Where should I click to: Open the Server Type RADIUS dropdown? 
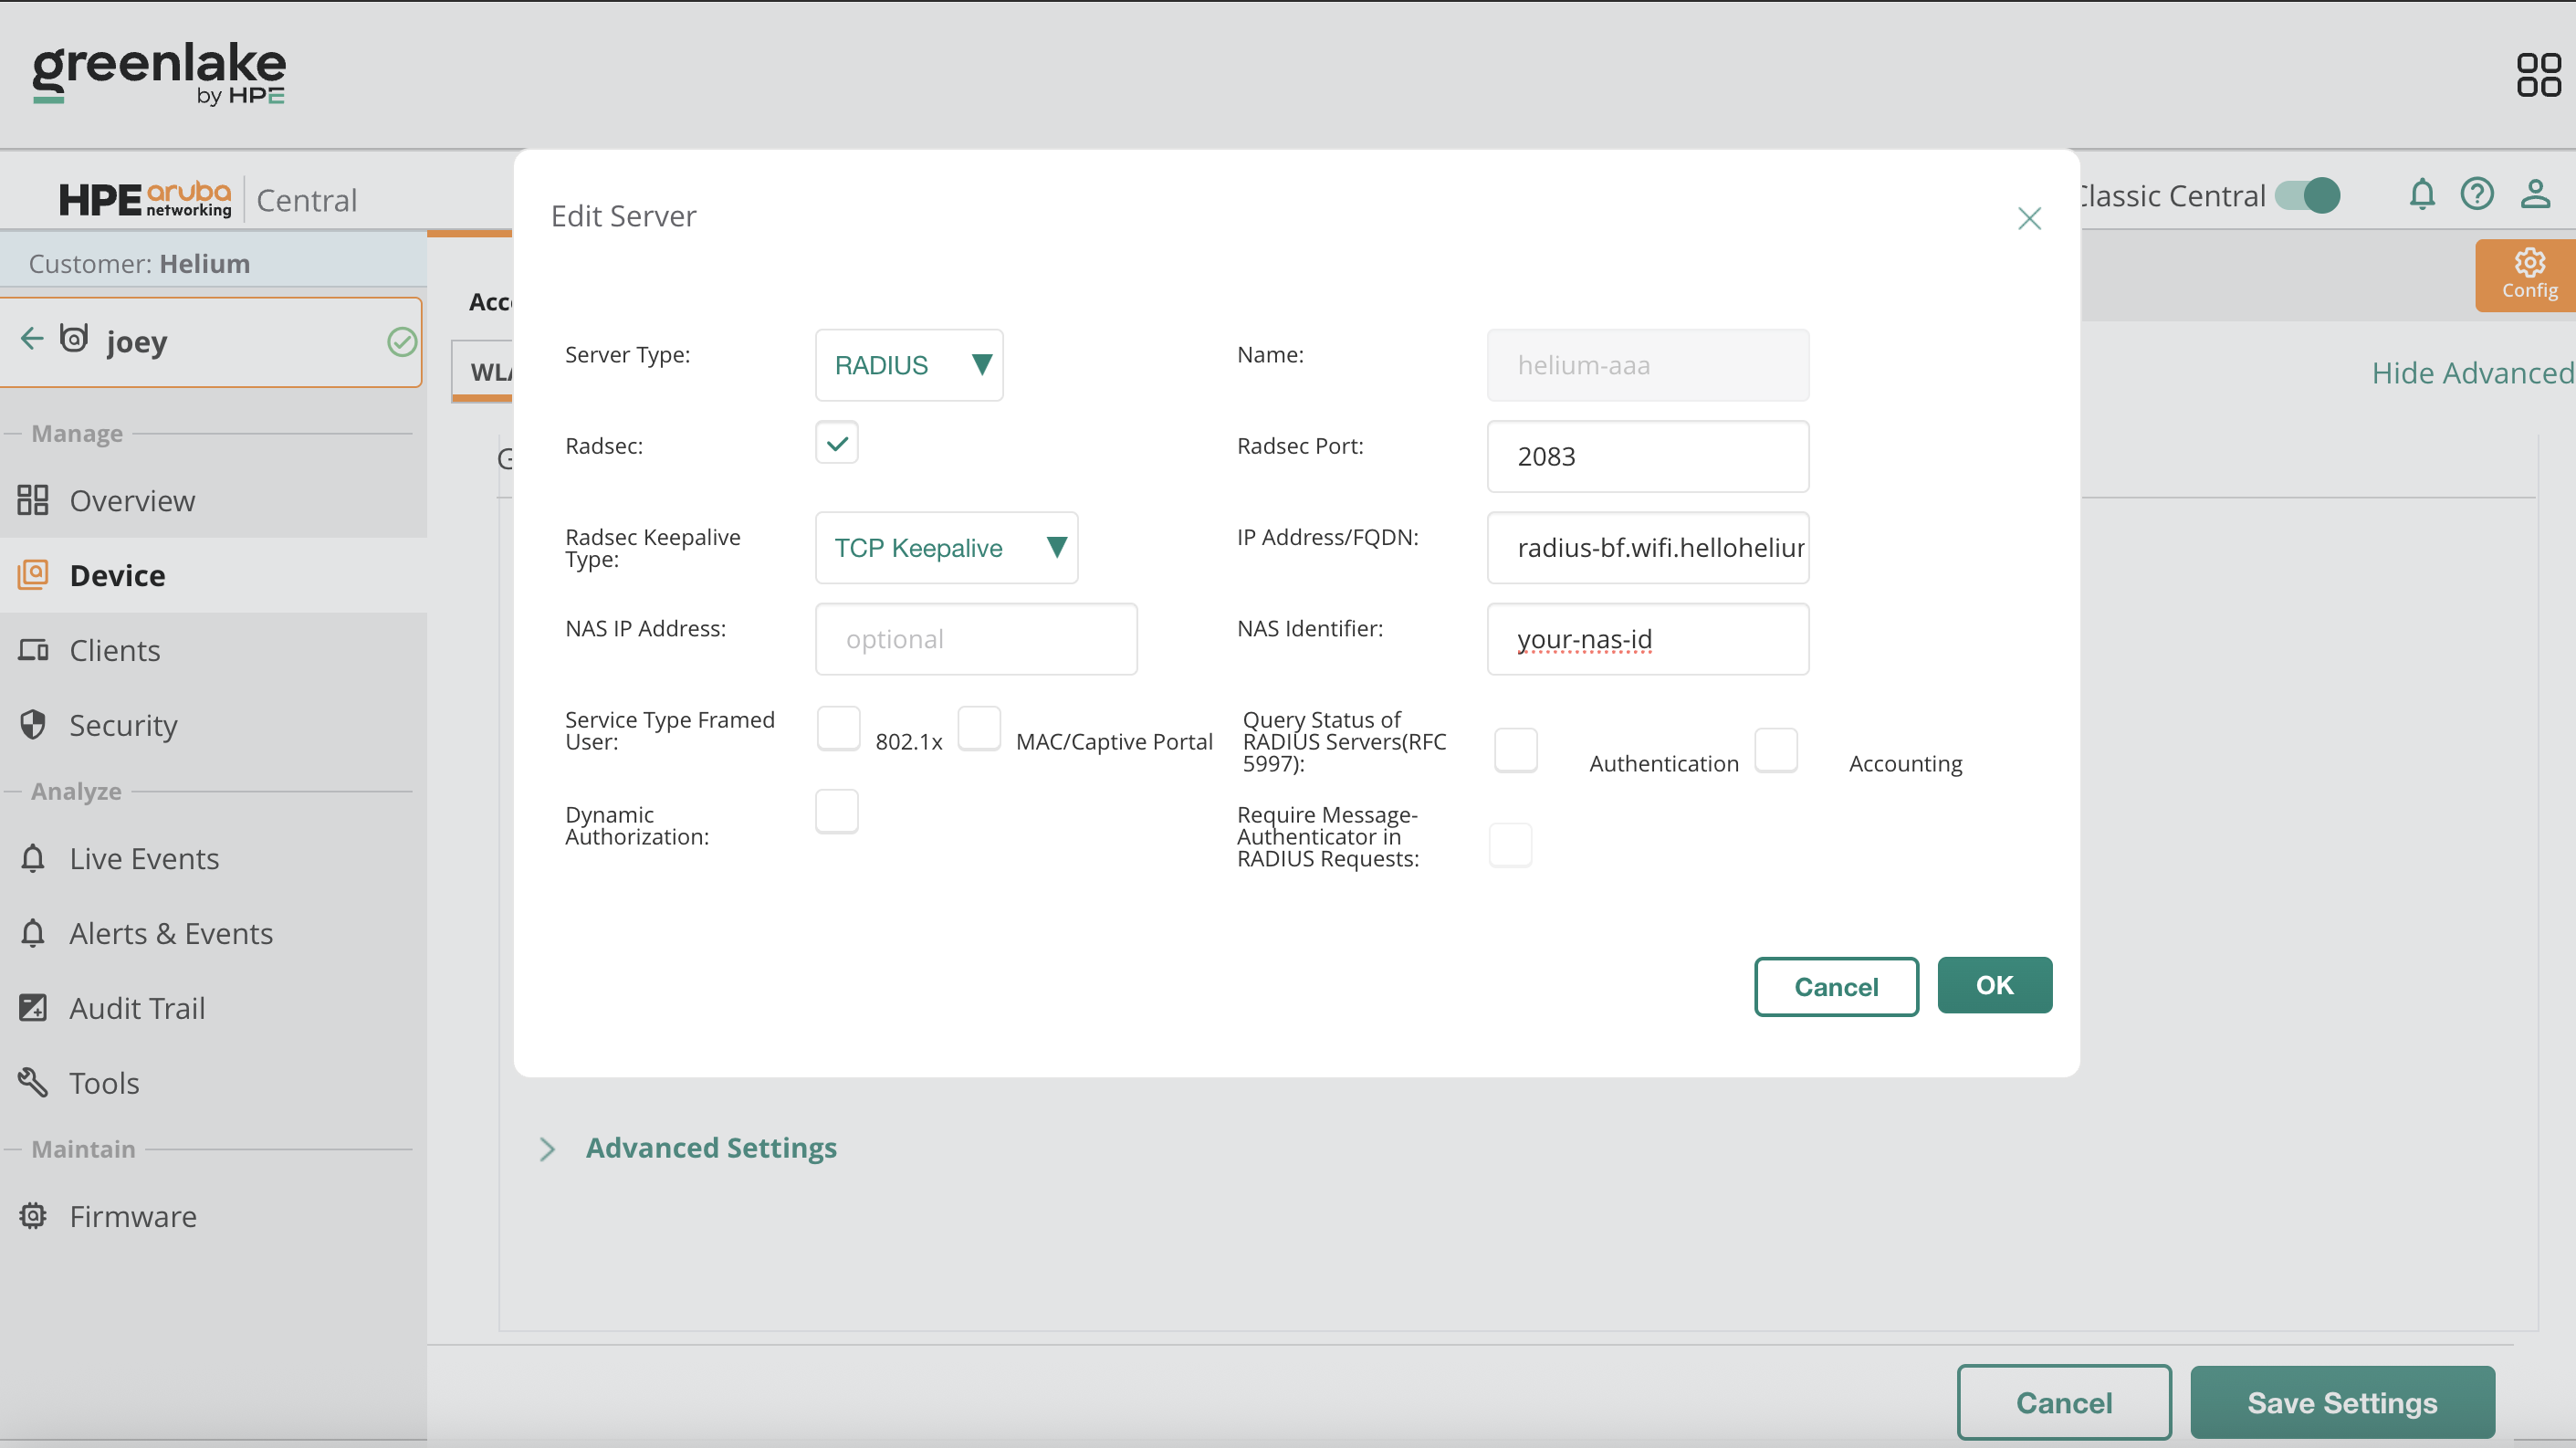point(908,365)
